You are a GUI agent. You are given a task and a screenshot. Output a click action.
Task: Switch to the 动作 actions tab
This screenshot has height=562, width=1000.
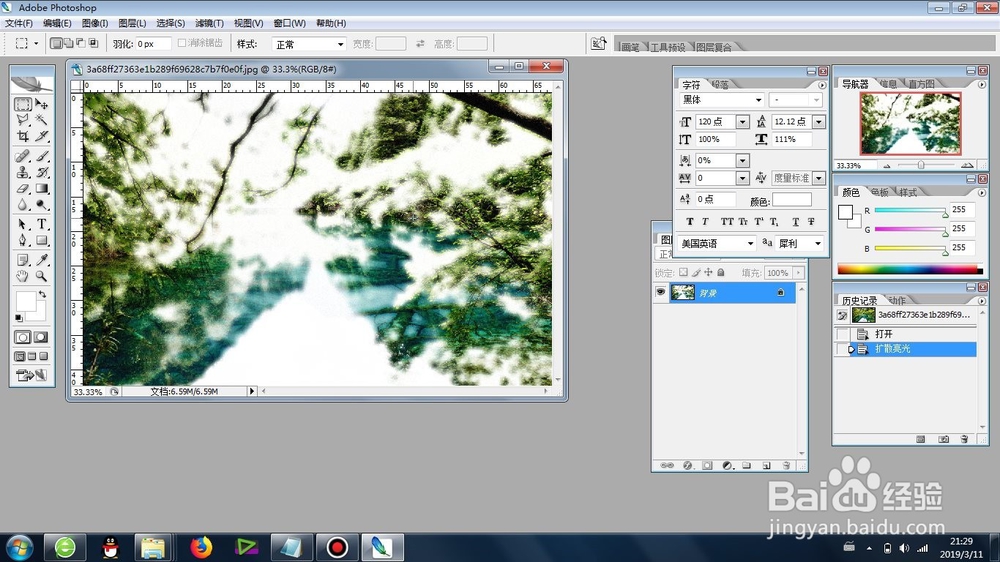[897, 300]
